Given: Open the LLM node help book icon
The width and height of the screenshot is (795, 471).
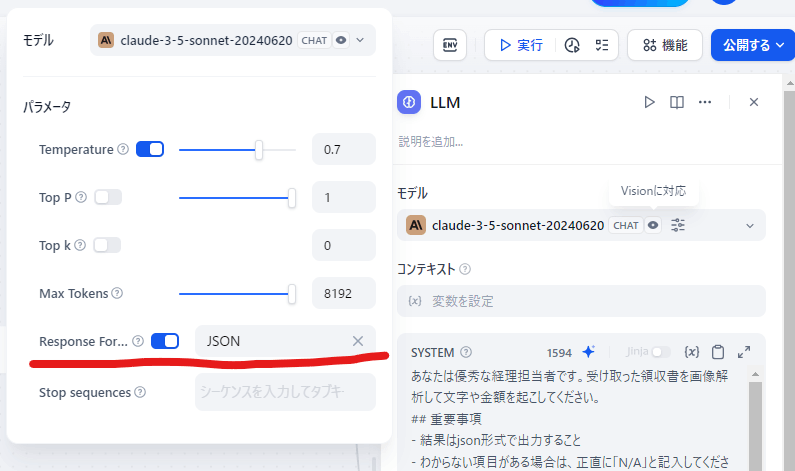Looking at the screenshot, I should coord(677,102).
